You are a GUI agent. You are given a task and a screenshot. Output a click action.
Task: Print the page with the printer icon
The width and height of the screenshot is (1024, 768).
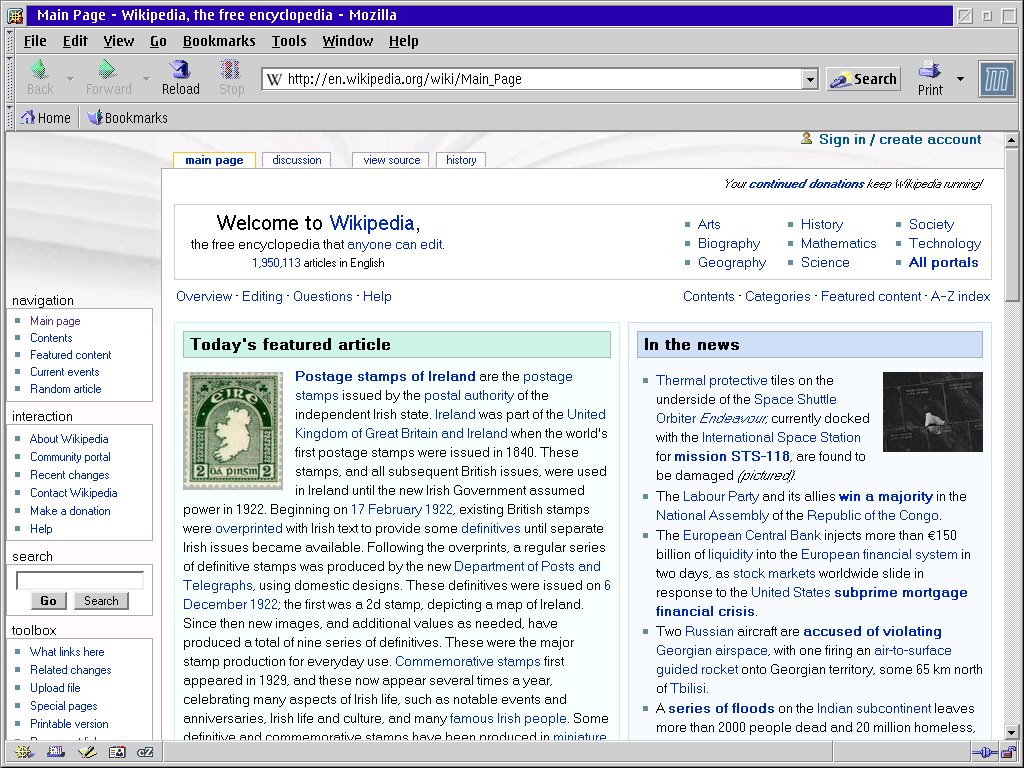[x=929, y=78]
